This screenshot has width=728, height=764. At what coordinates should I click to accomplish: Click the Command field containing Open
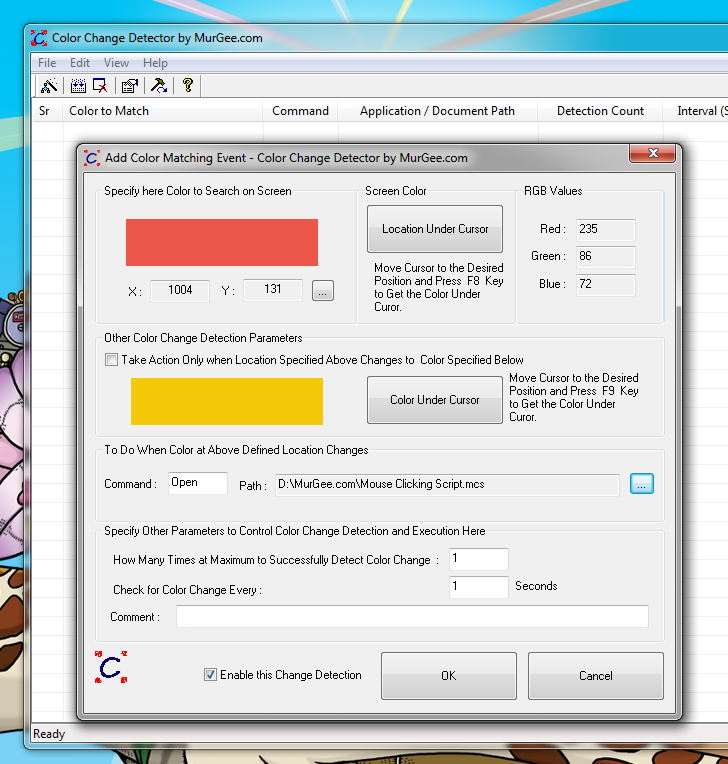coord(198,483)
